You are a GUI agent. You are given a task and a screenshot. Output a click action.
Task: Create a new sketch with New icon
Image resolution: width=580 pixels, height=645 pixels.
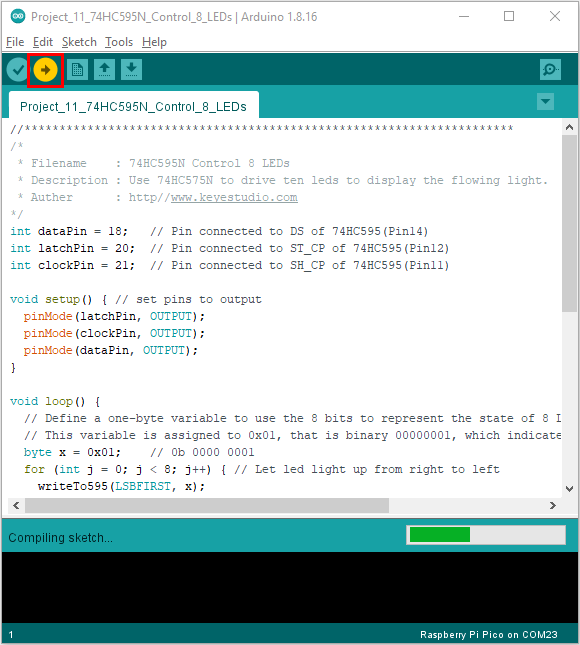[x=77, y=70]
